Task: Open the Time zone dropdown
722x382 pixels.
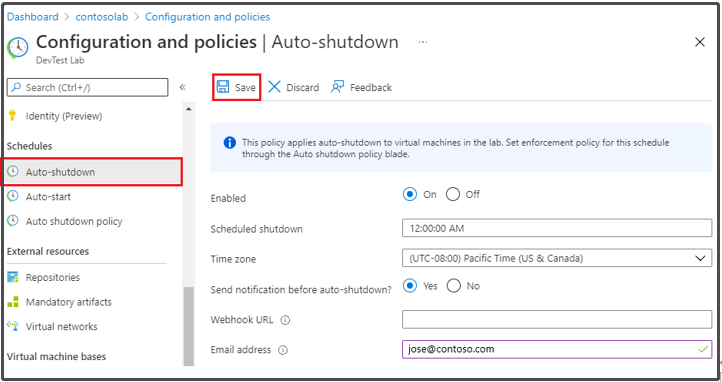Action: [x=557, y=259]
